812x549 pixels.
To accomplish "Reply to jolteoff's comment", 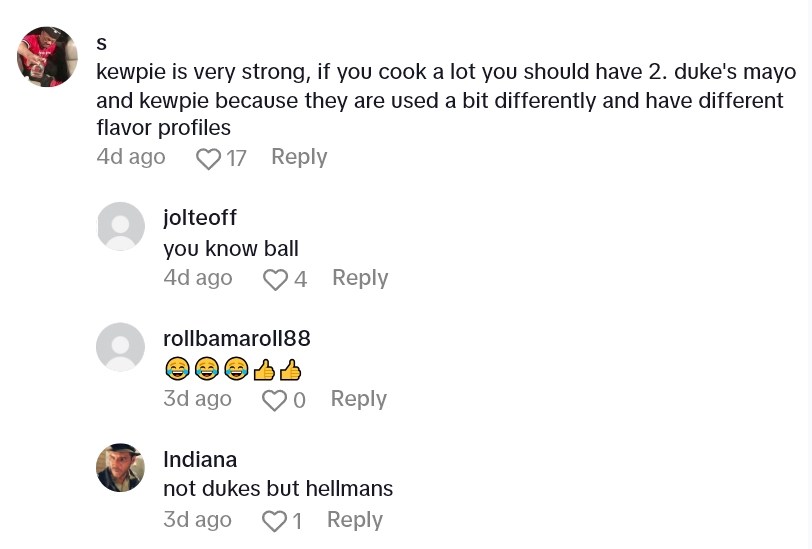I will (360, 278).
